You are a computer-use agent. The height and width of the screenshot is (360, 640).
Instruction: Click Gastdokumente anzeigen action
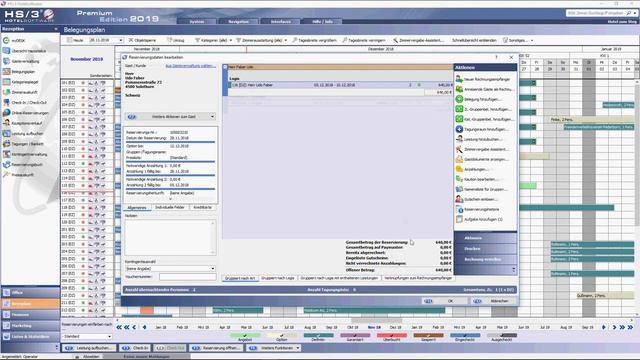486,159
